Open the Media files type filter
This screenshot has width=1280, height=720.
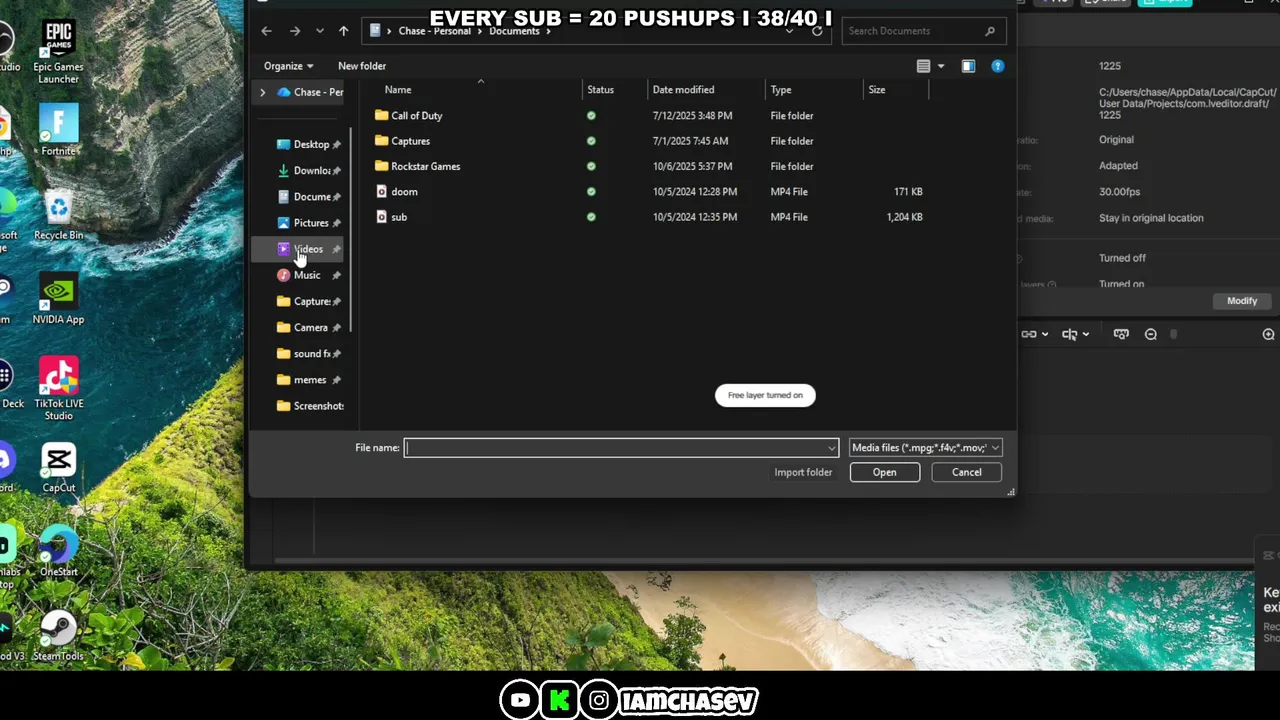pos(925,448)
